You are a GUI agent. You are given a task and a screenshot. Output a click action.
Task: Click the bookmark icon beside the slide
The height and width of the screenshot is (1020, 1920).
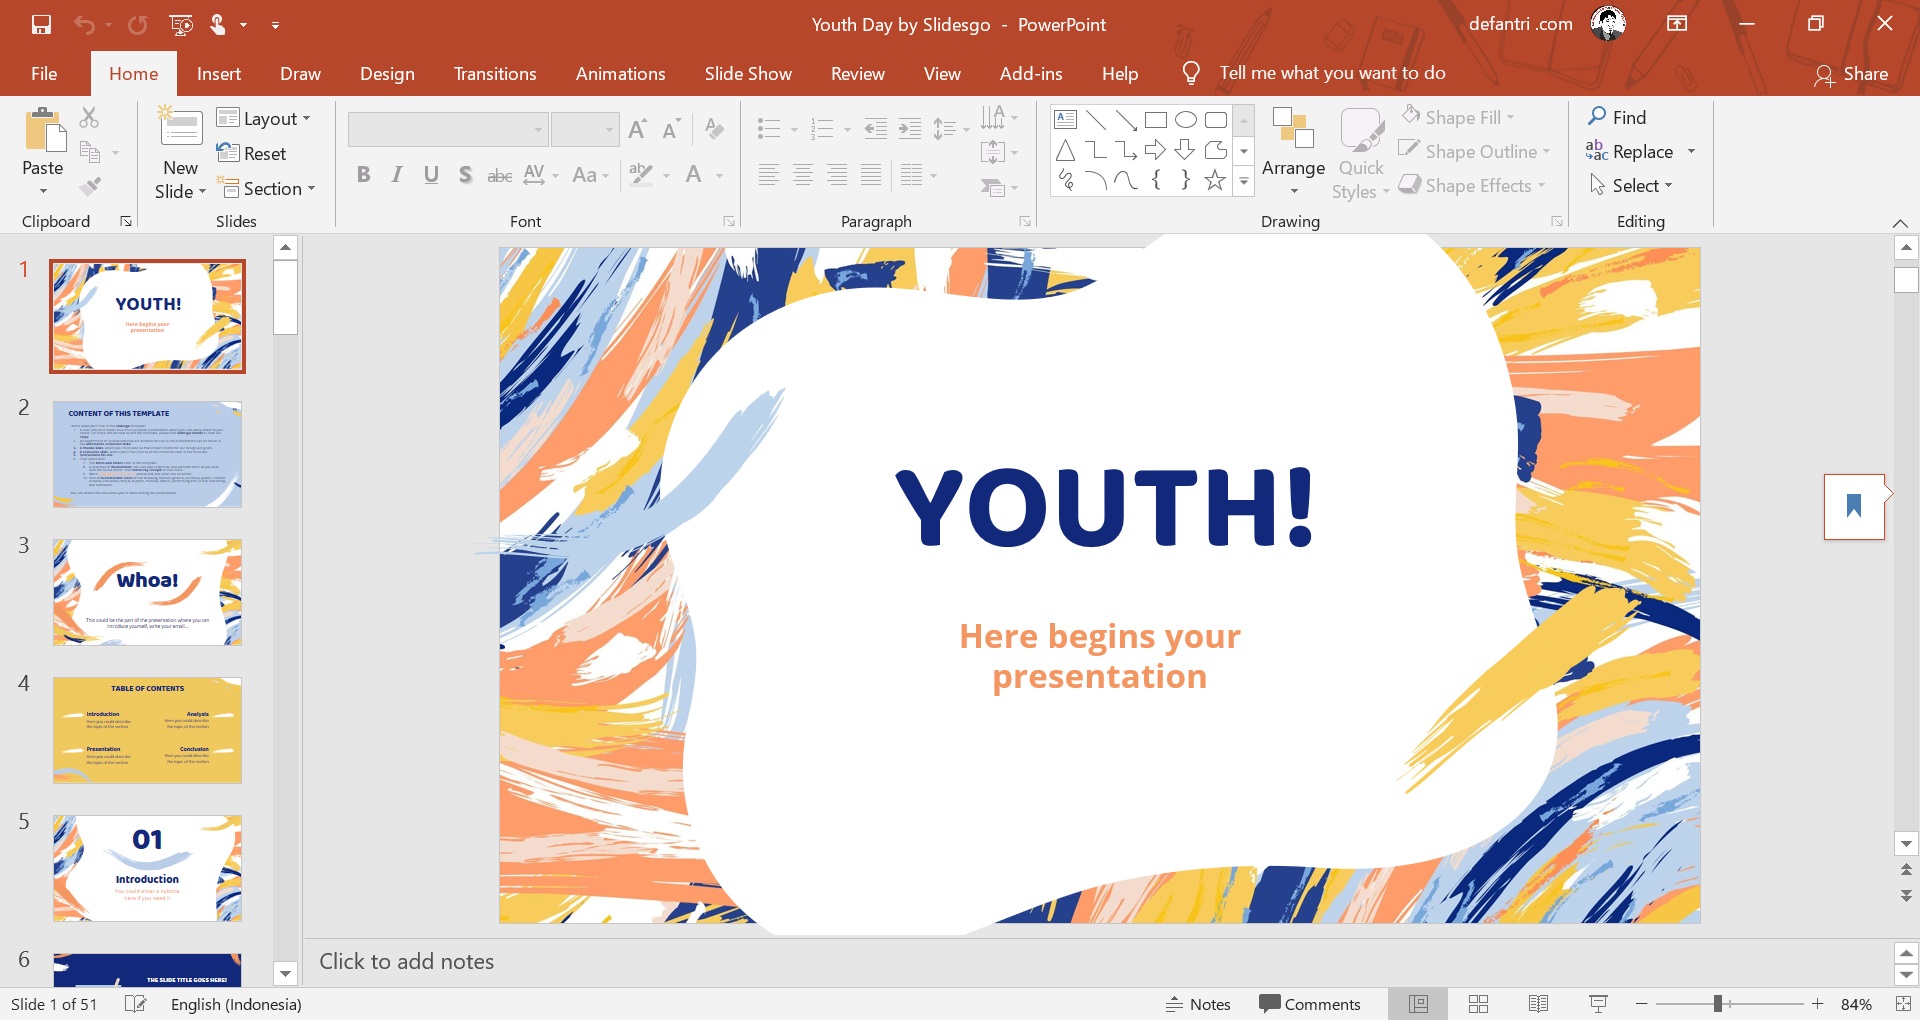click(1854, 506)
